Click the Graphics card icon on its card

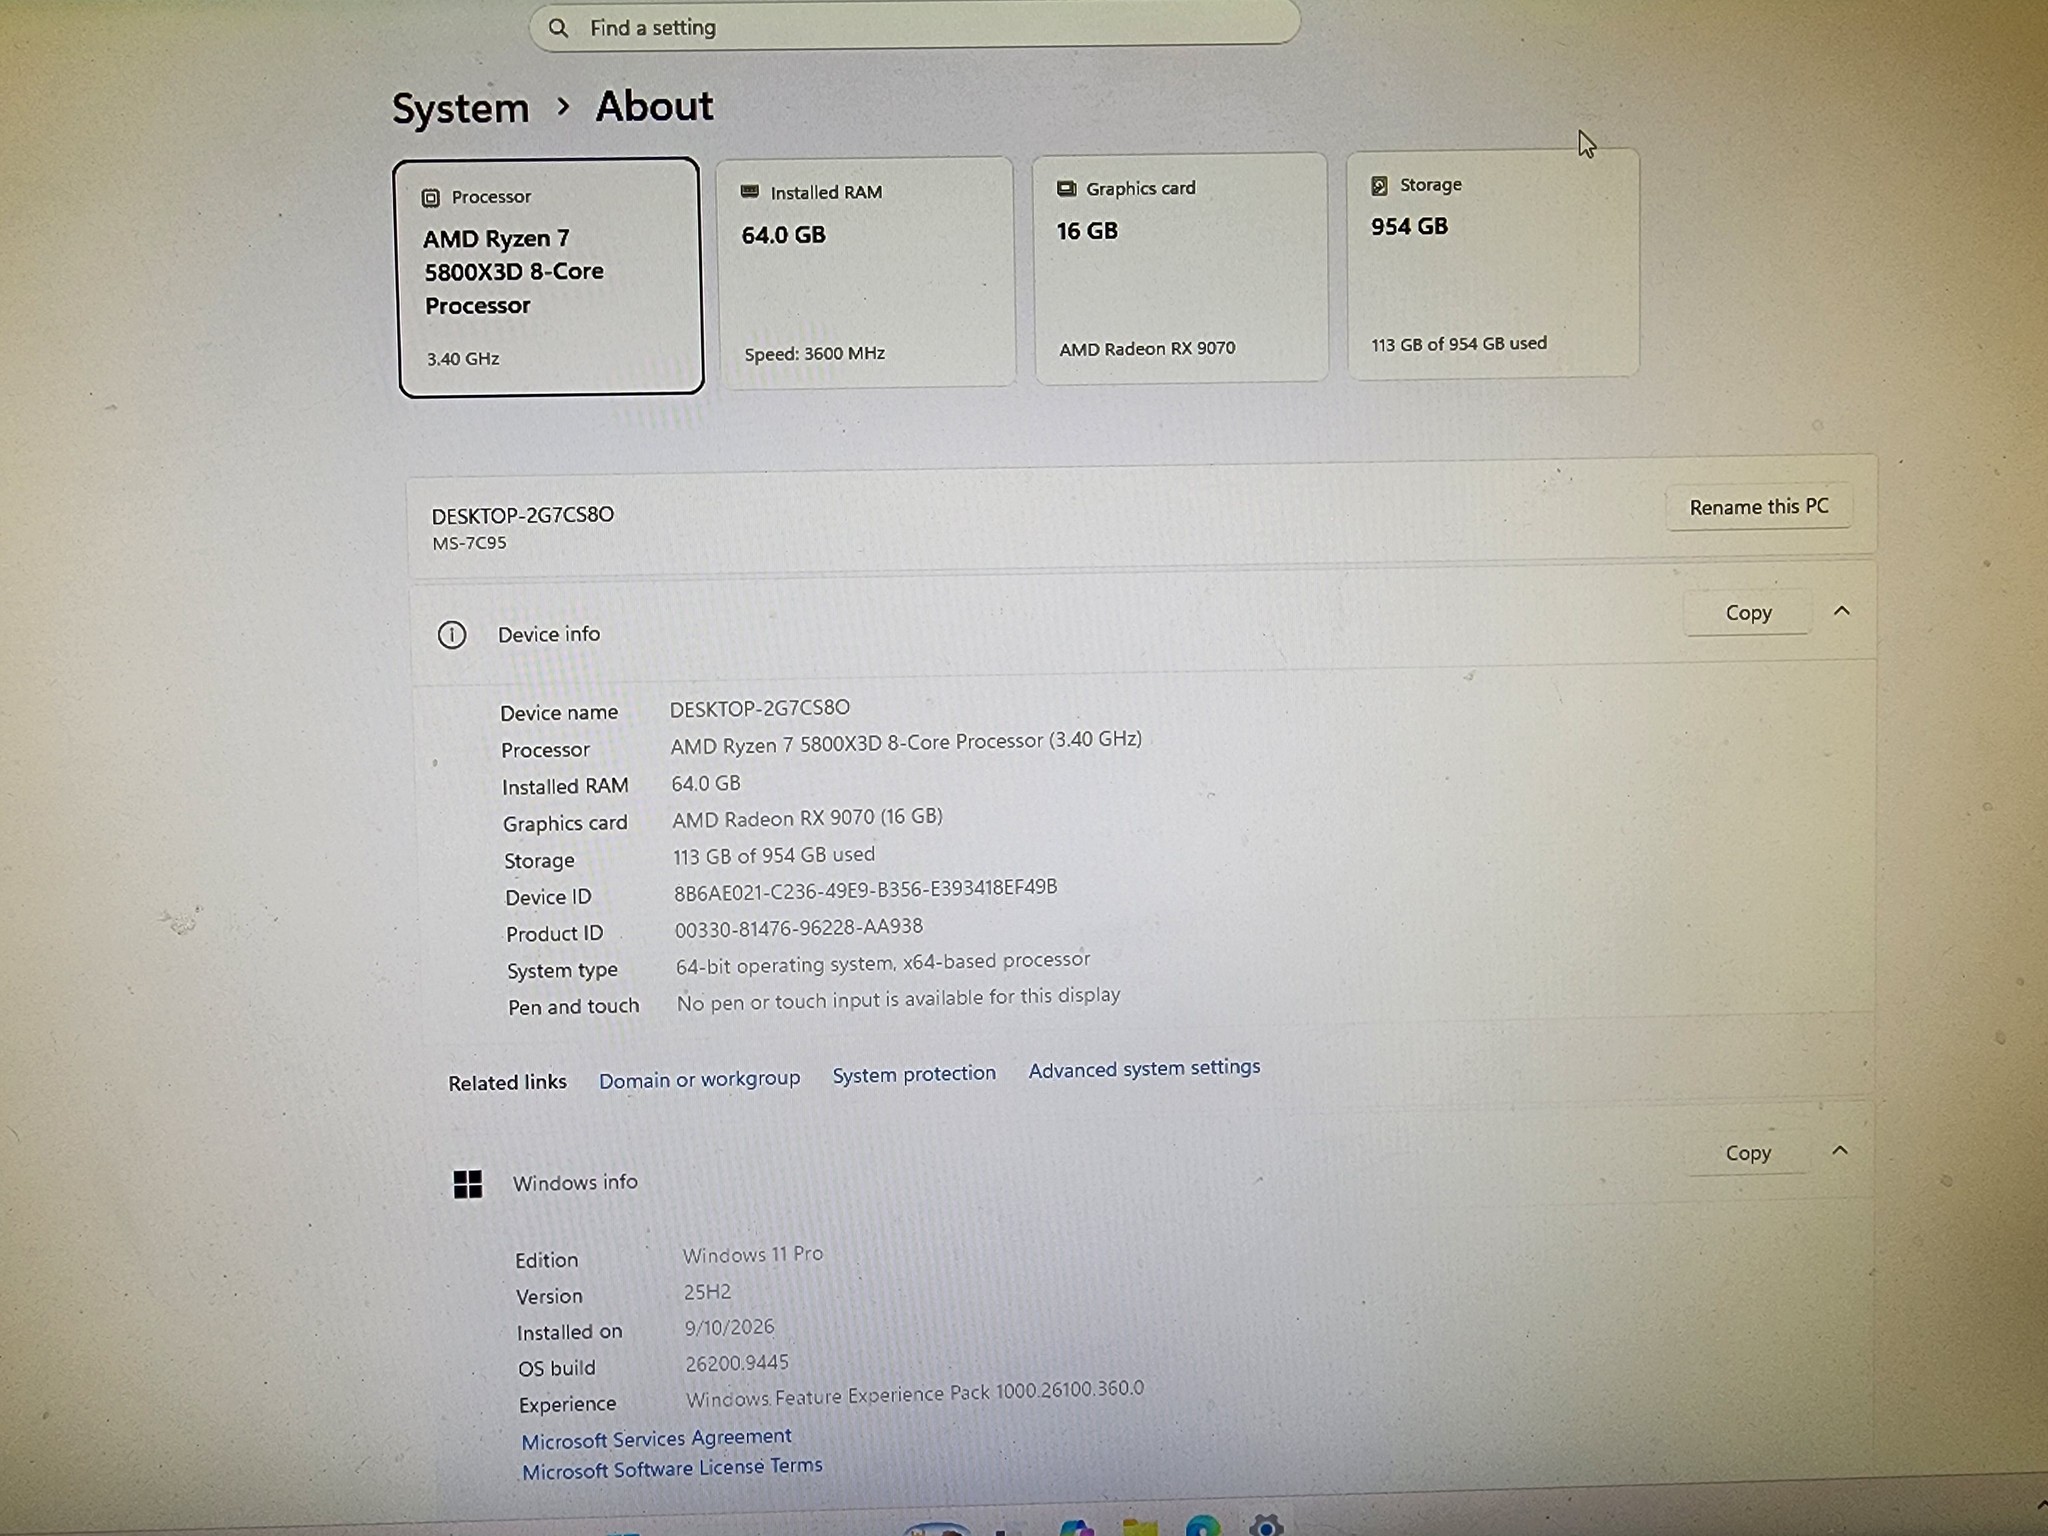1066,189
